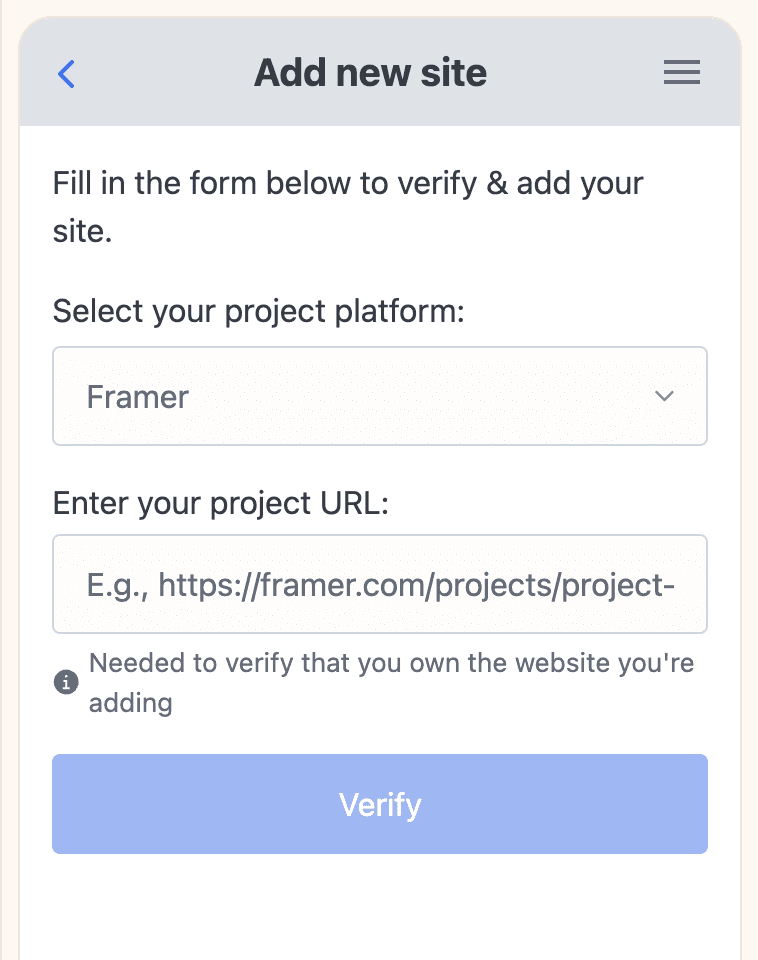Click the left edge of URL text box
This screenshot has height=960, width=758.
point(62,584)
